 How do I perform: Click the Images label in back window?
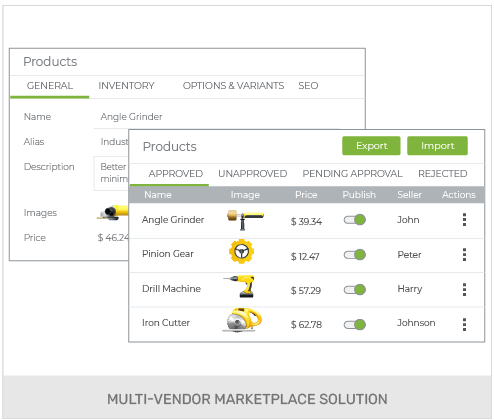point(40,213)
